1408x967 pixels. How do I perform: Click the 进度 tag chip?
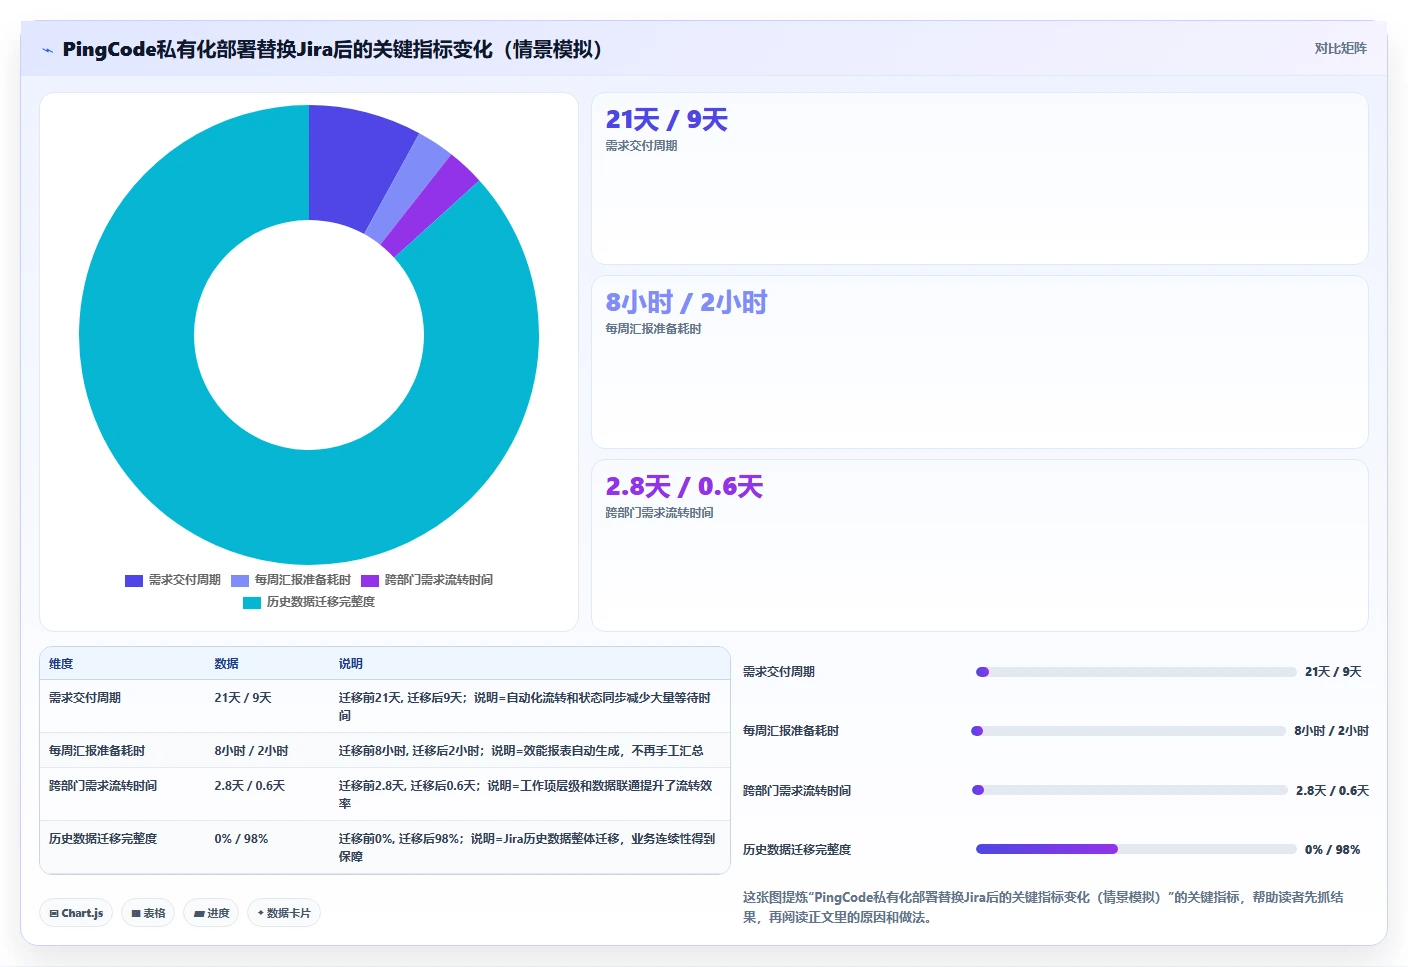click(x=211, y=913)
